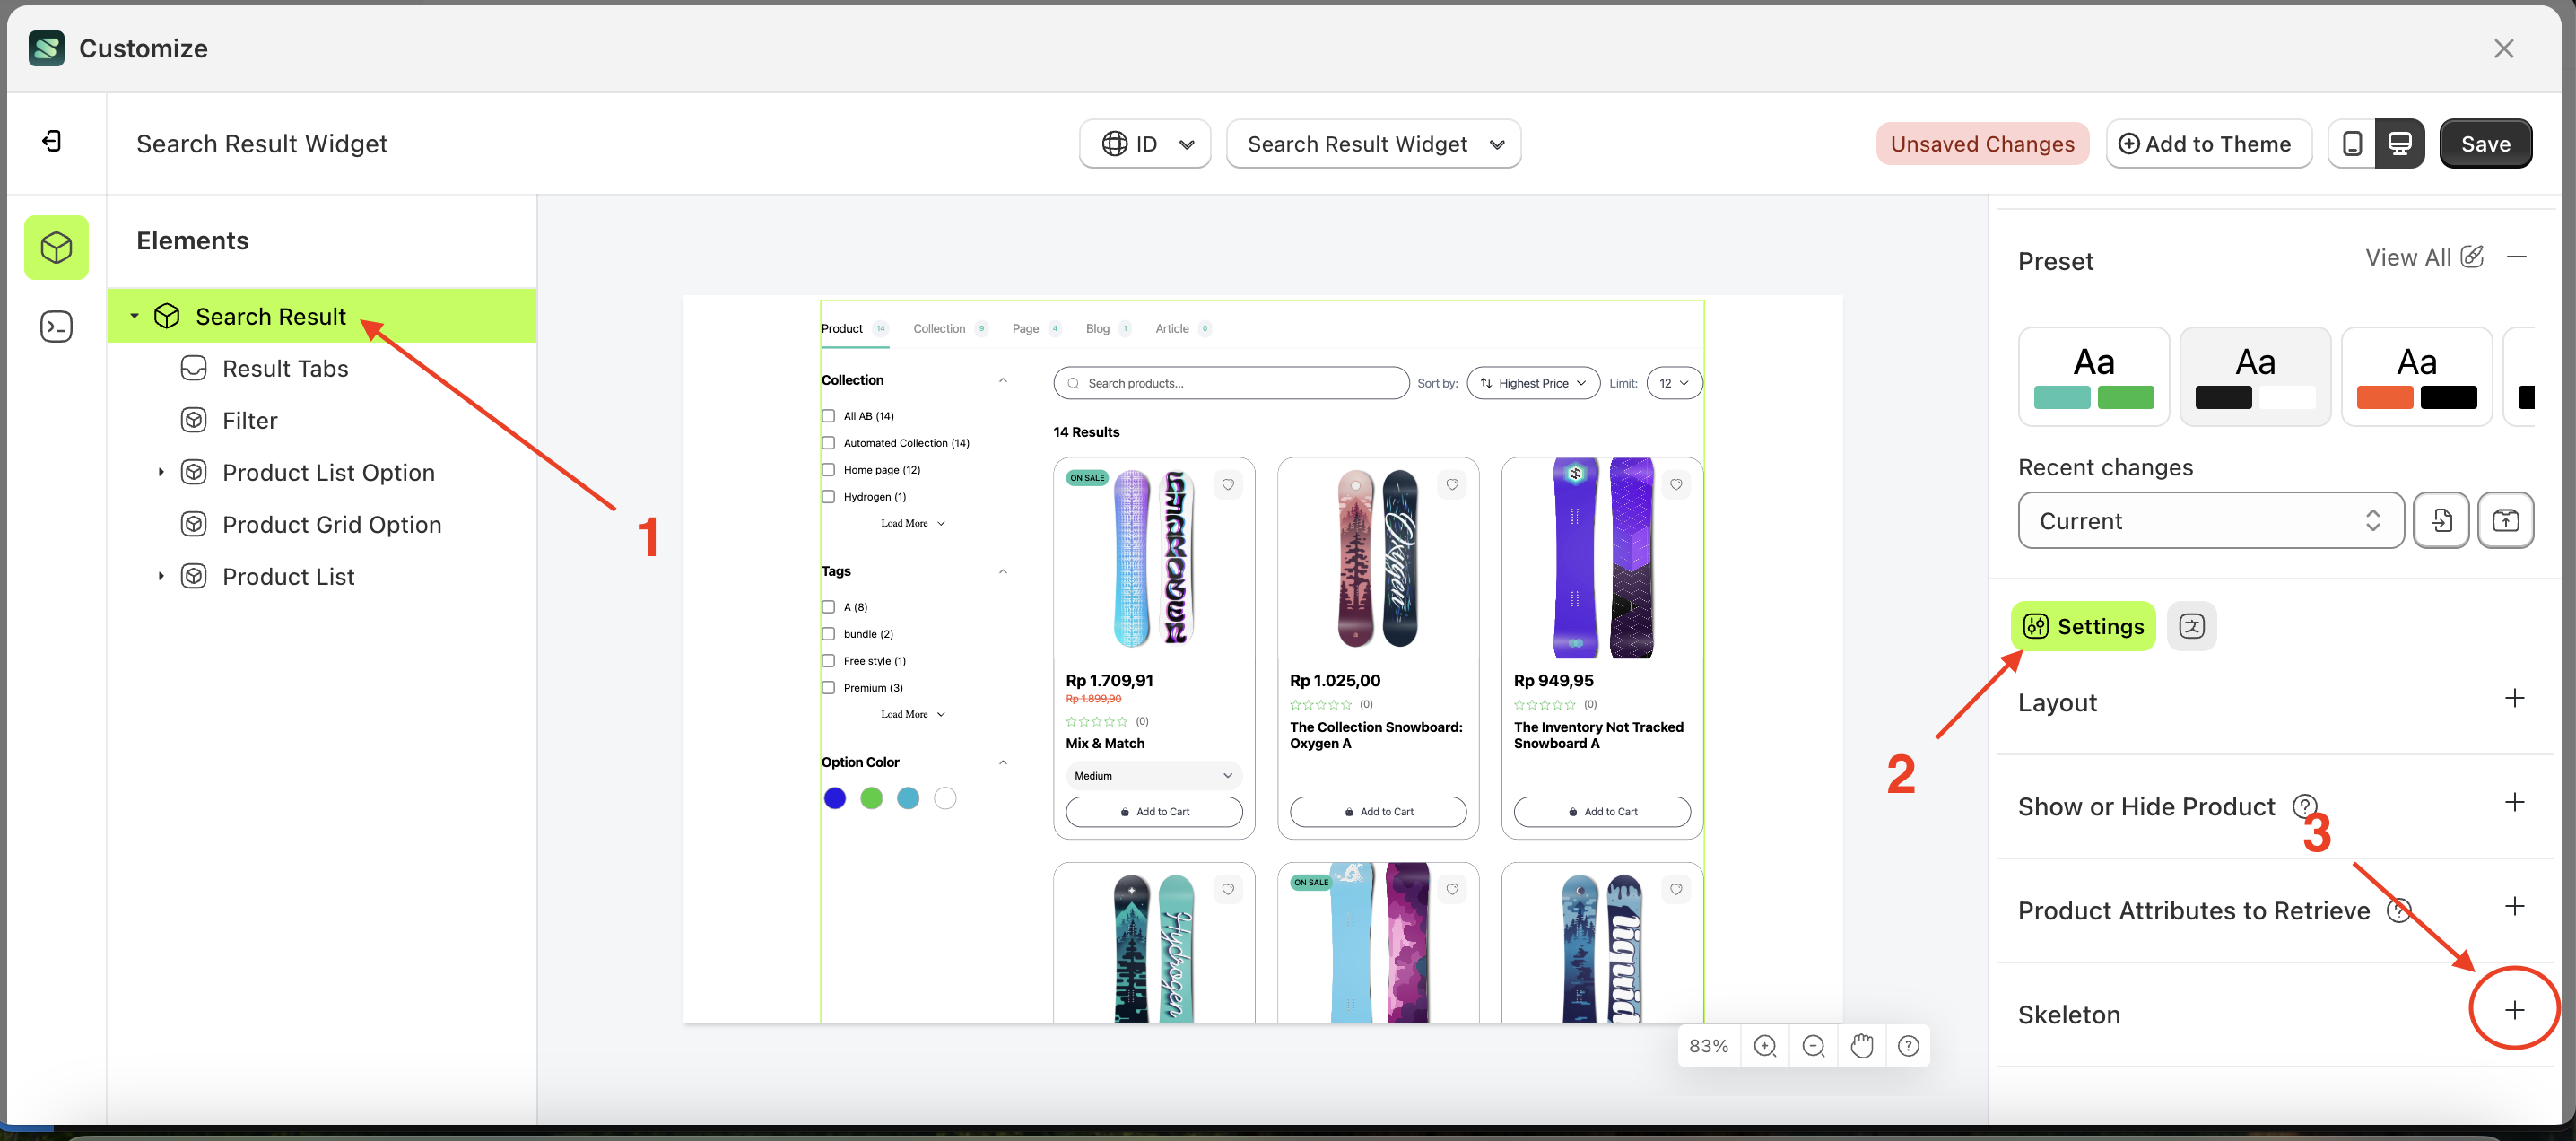This screenshot has width=2576, height=1141.
Task: Switch to the Collection results tab
Action: 938,328
